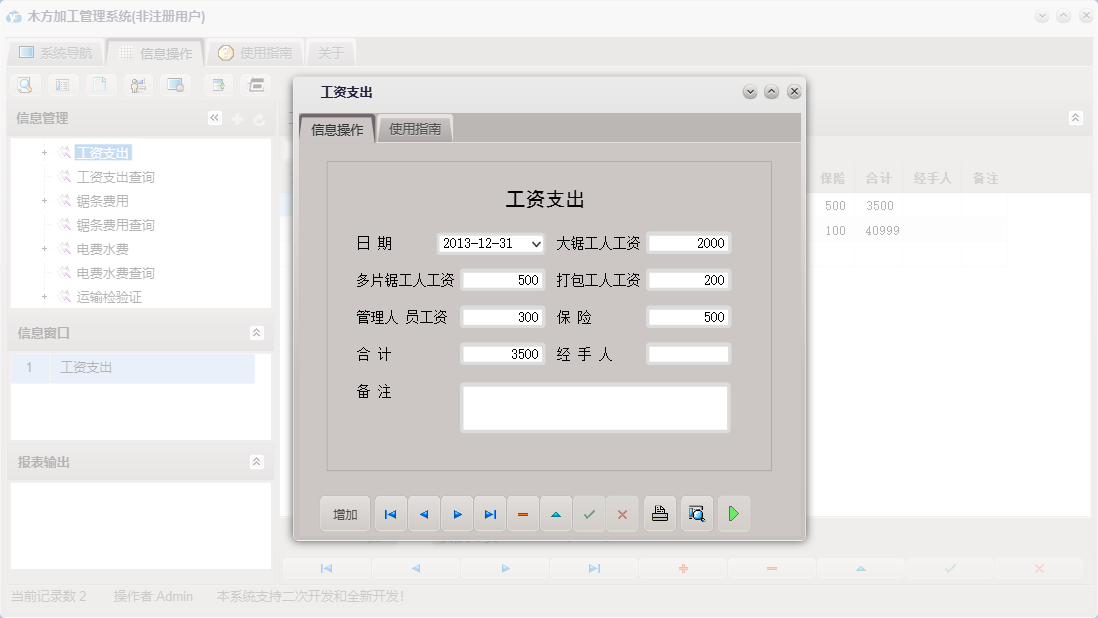Select the magnifier search icon on the toolbar
The image size is (1098, 618).
coord(22,85)
